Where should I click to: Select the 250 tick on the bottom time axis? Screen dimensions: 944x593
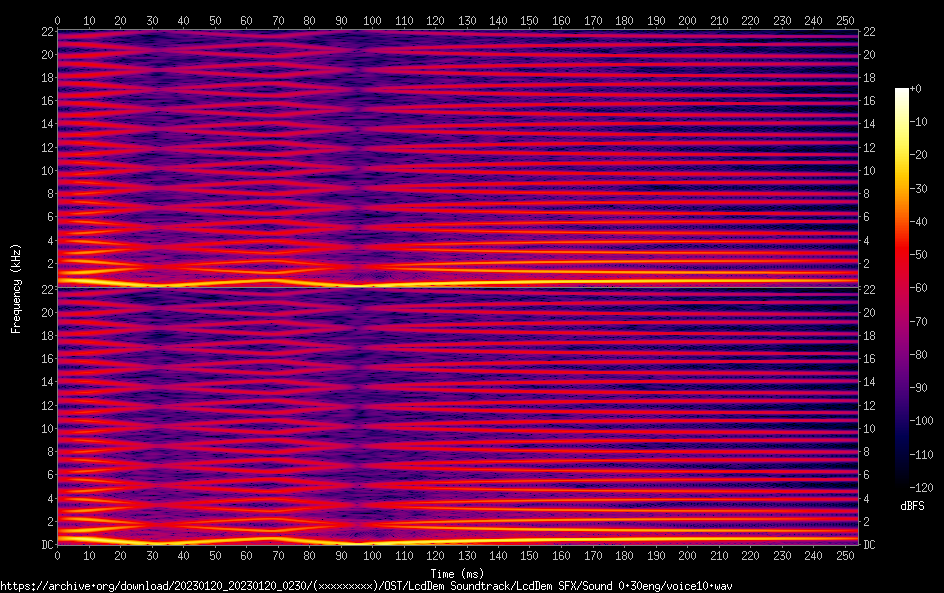[844, 556]
